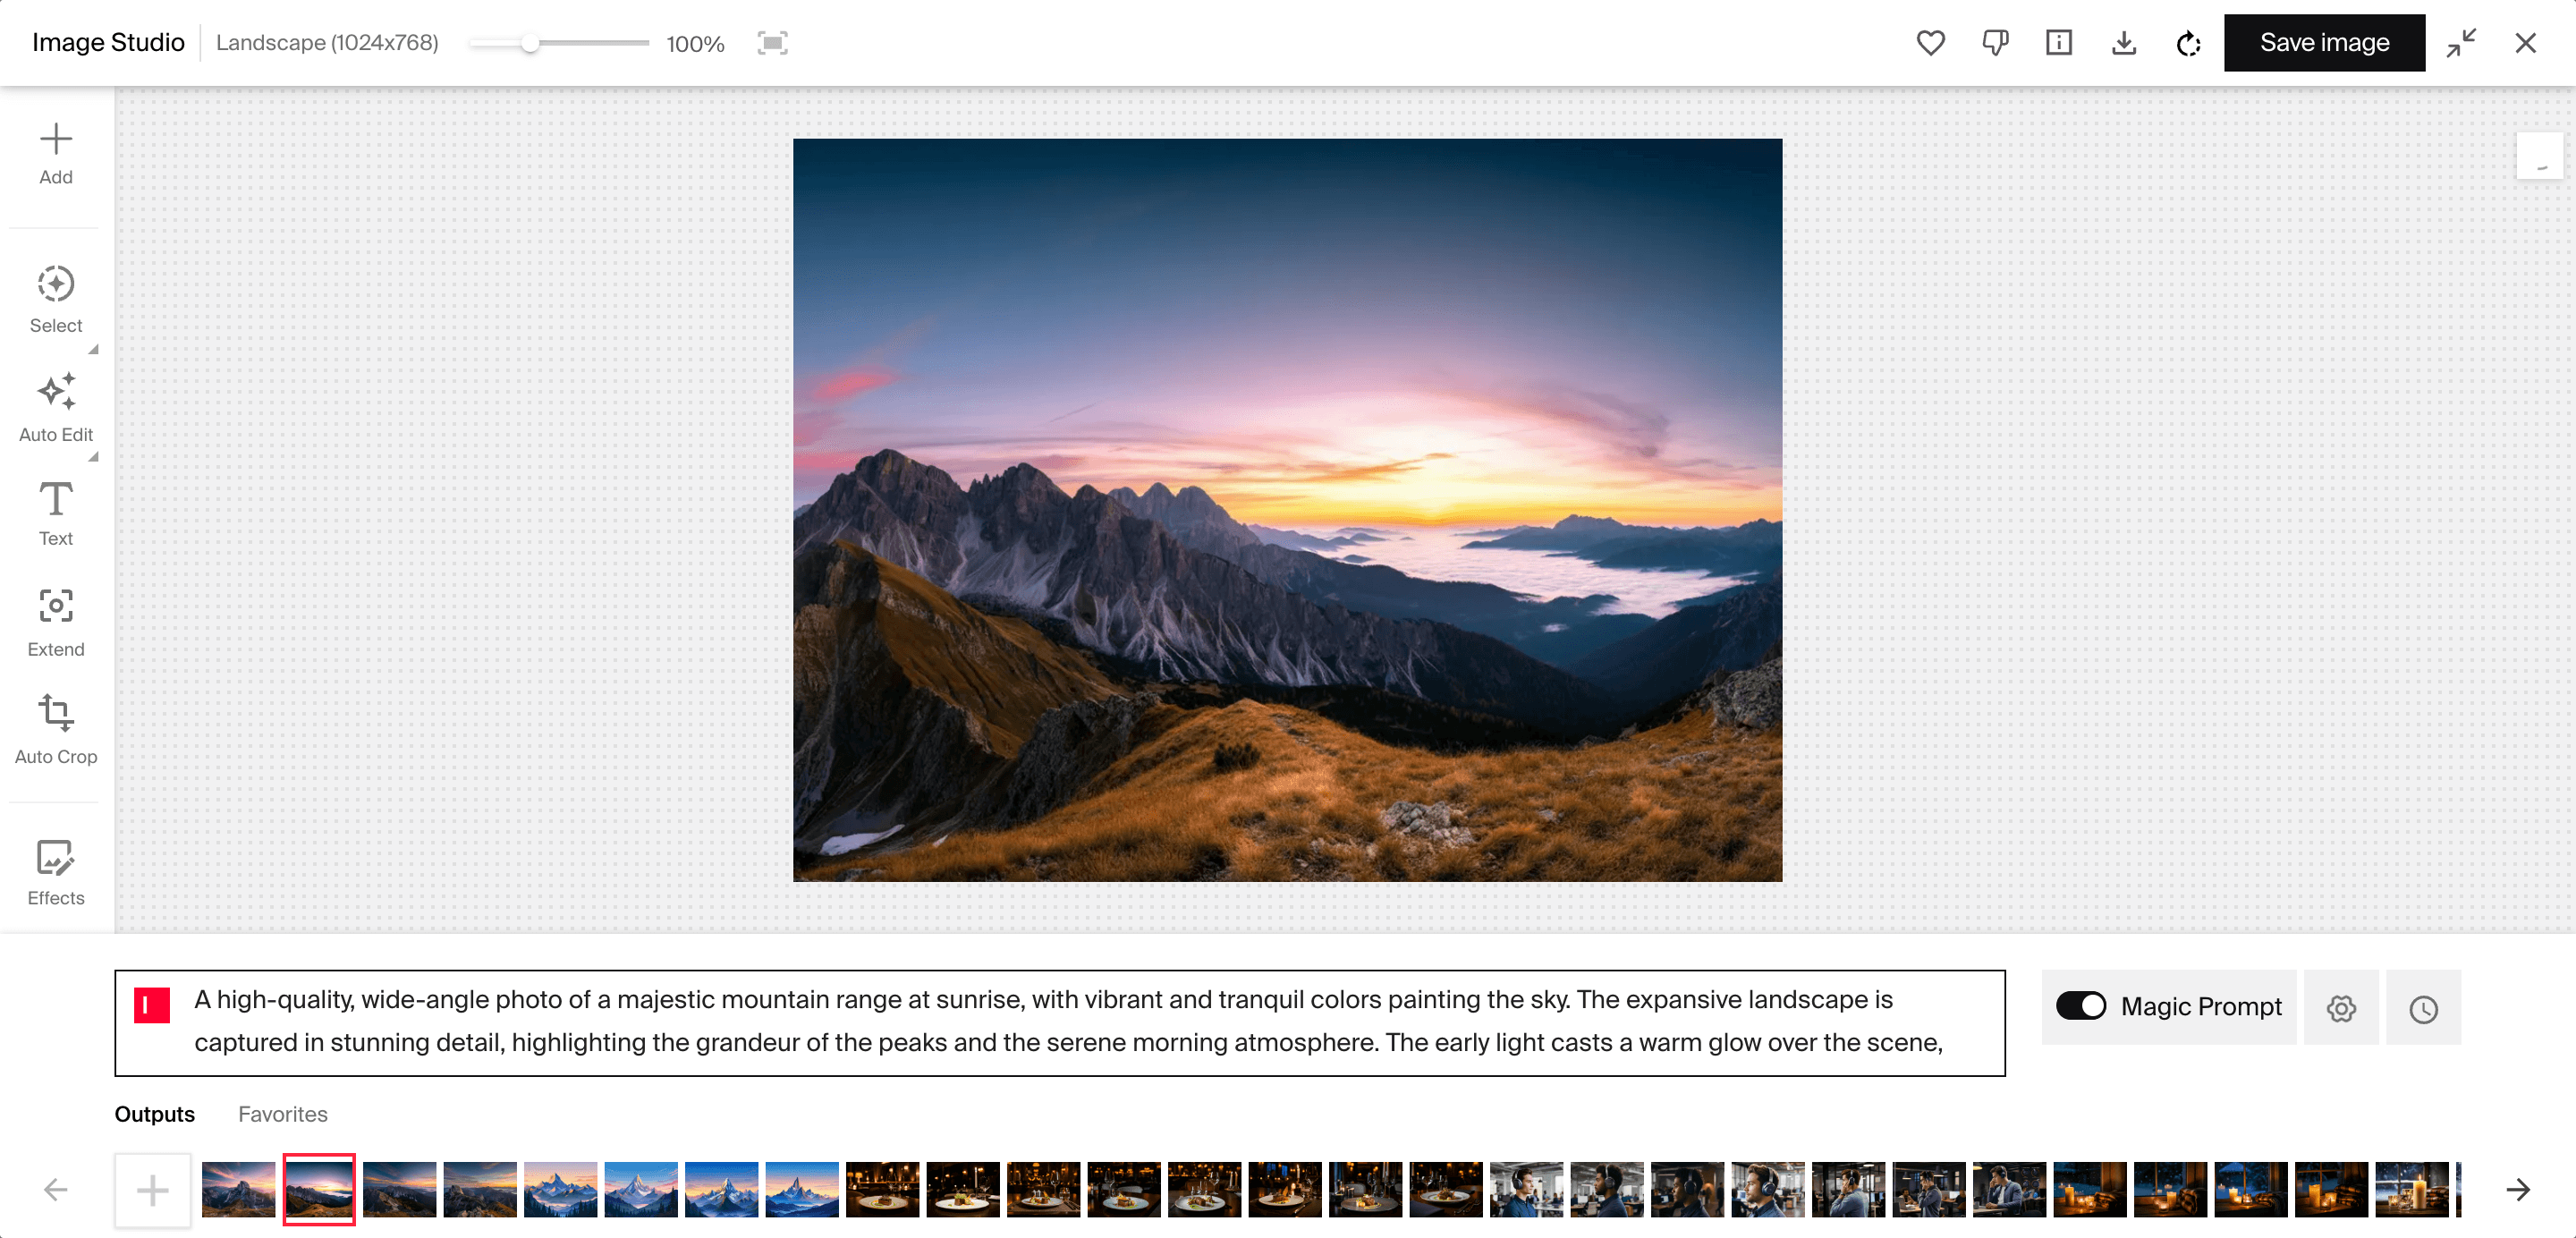Switch to the Outputs tab
2576x1238 pixels.
(155, 1113)
